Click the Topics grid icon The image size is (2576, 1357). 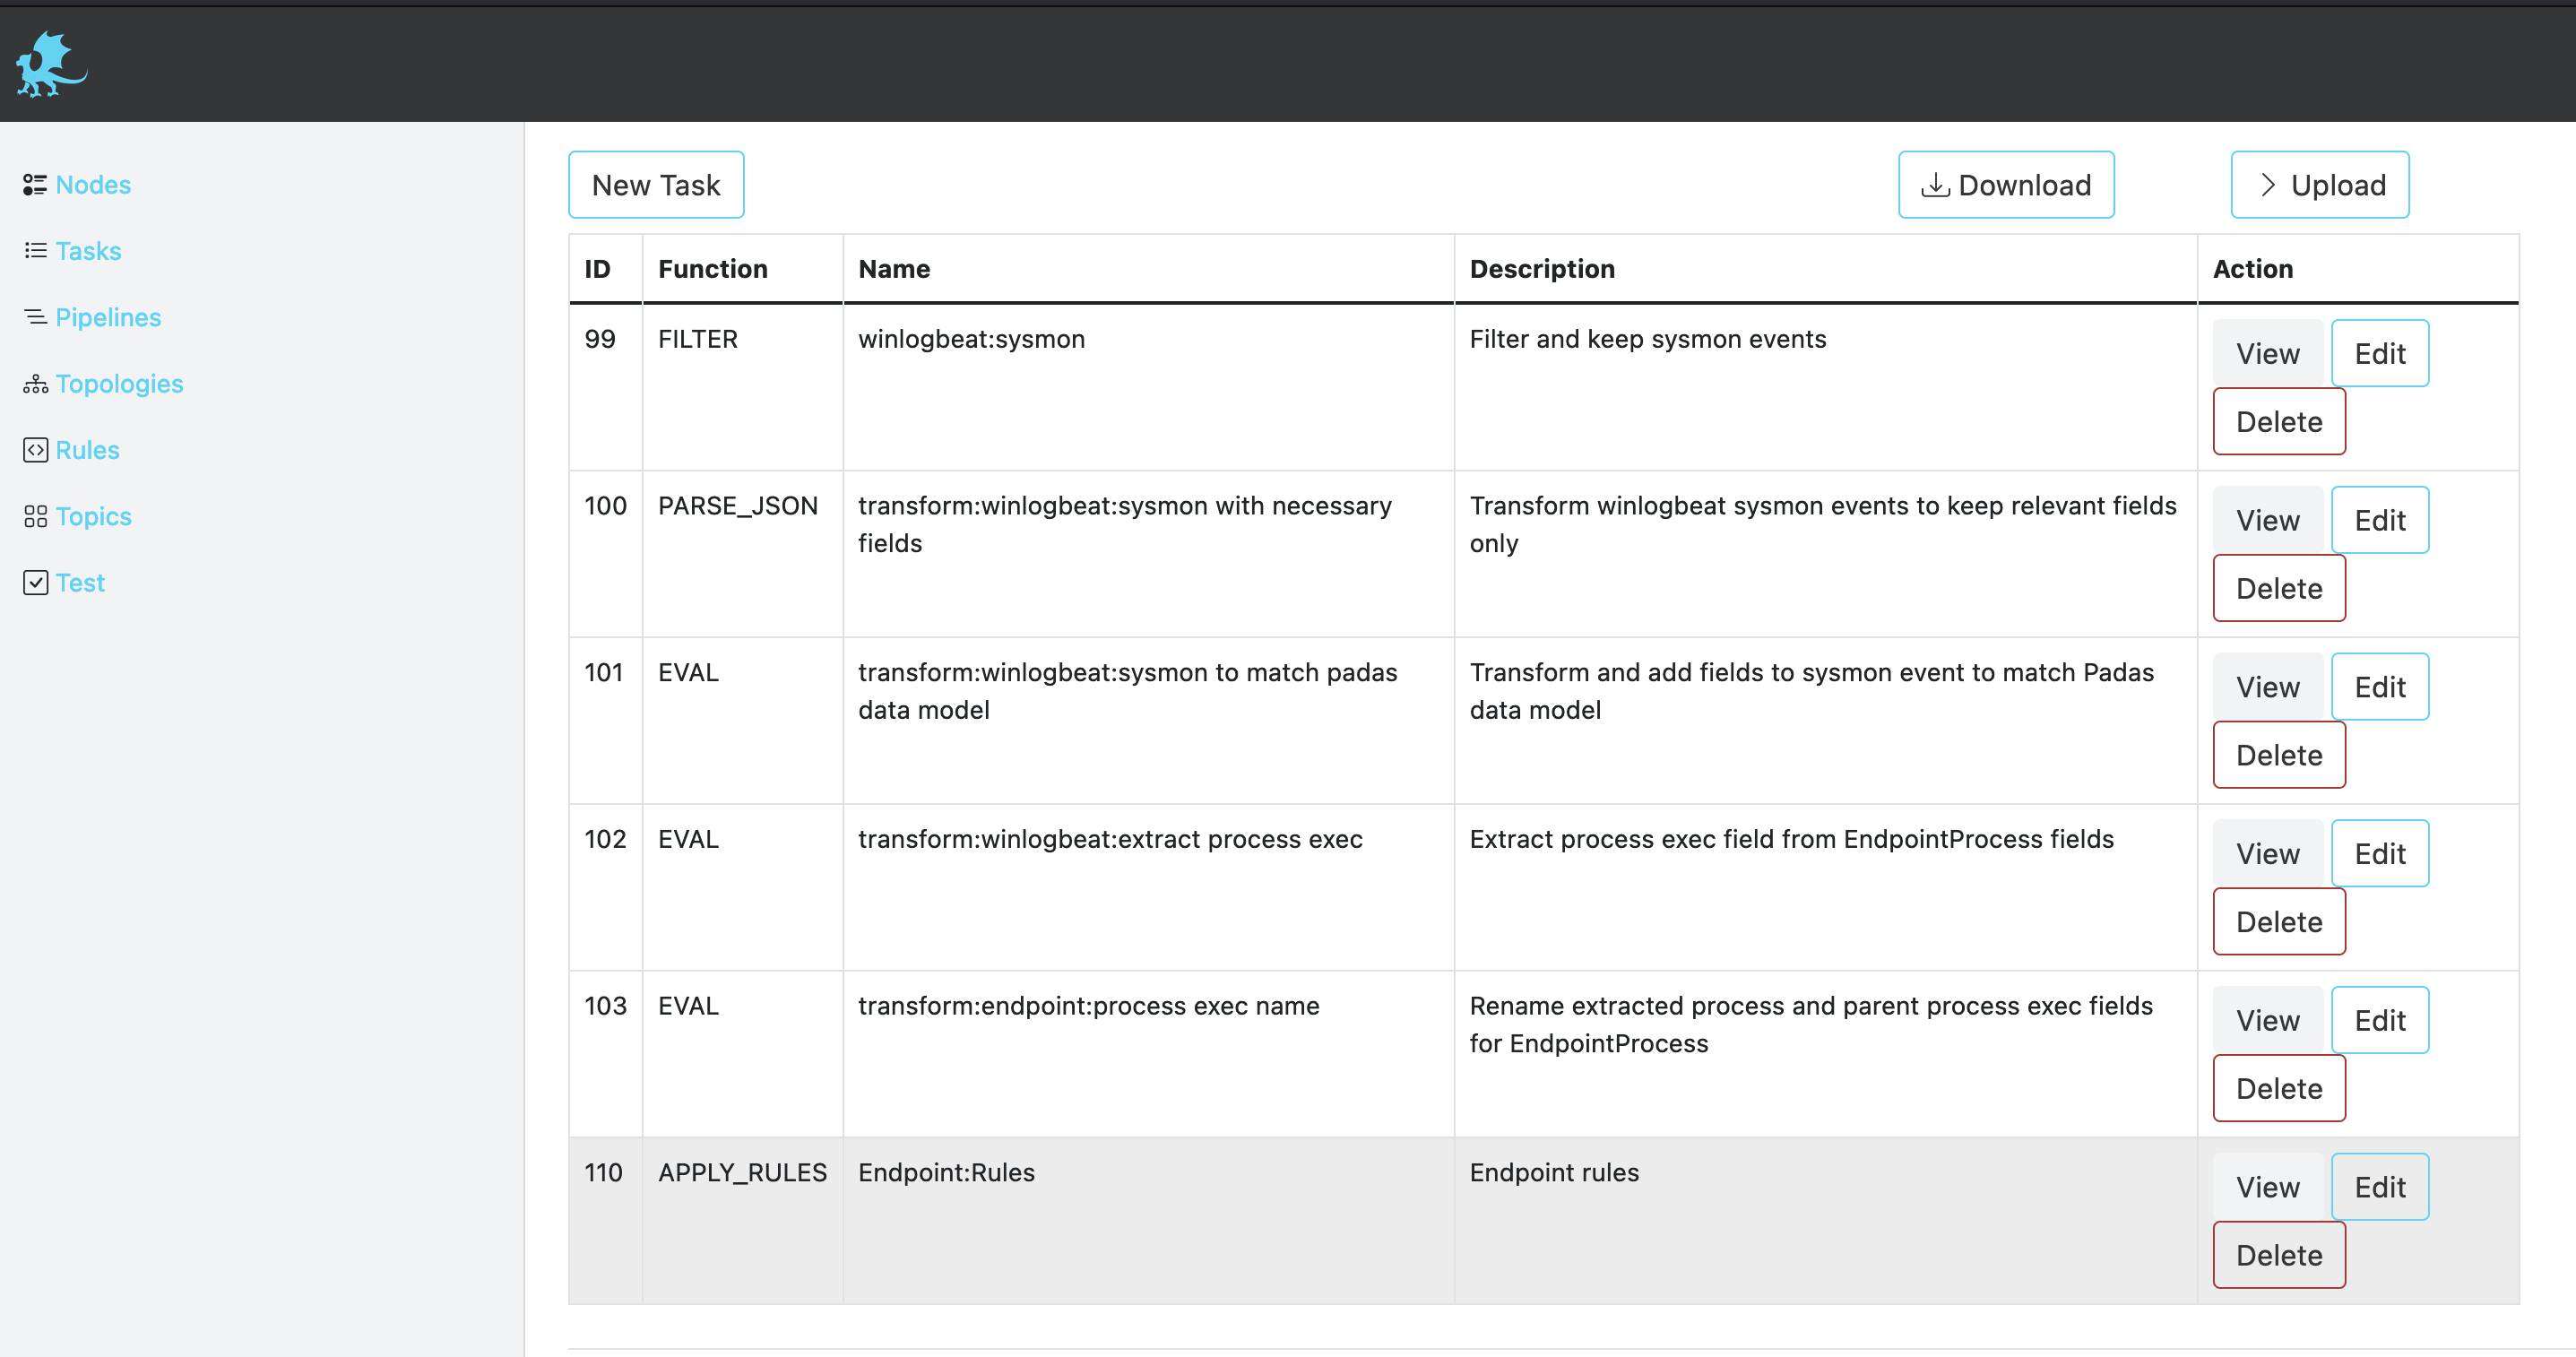tap(35, 516)
